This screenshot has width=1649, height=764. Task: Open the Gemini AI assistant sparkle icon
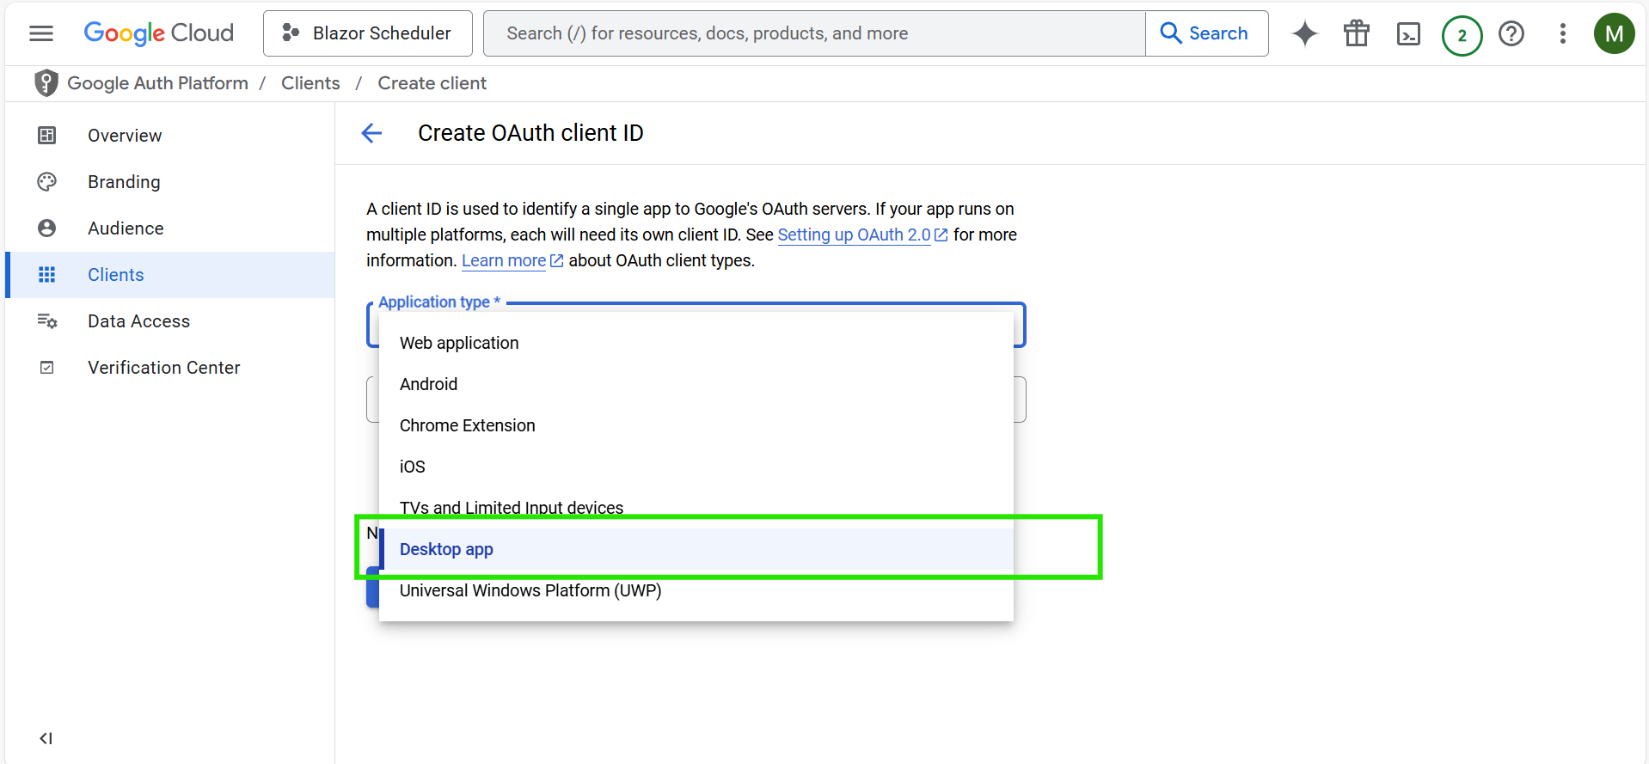1305,34
